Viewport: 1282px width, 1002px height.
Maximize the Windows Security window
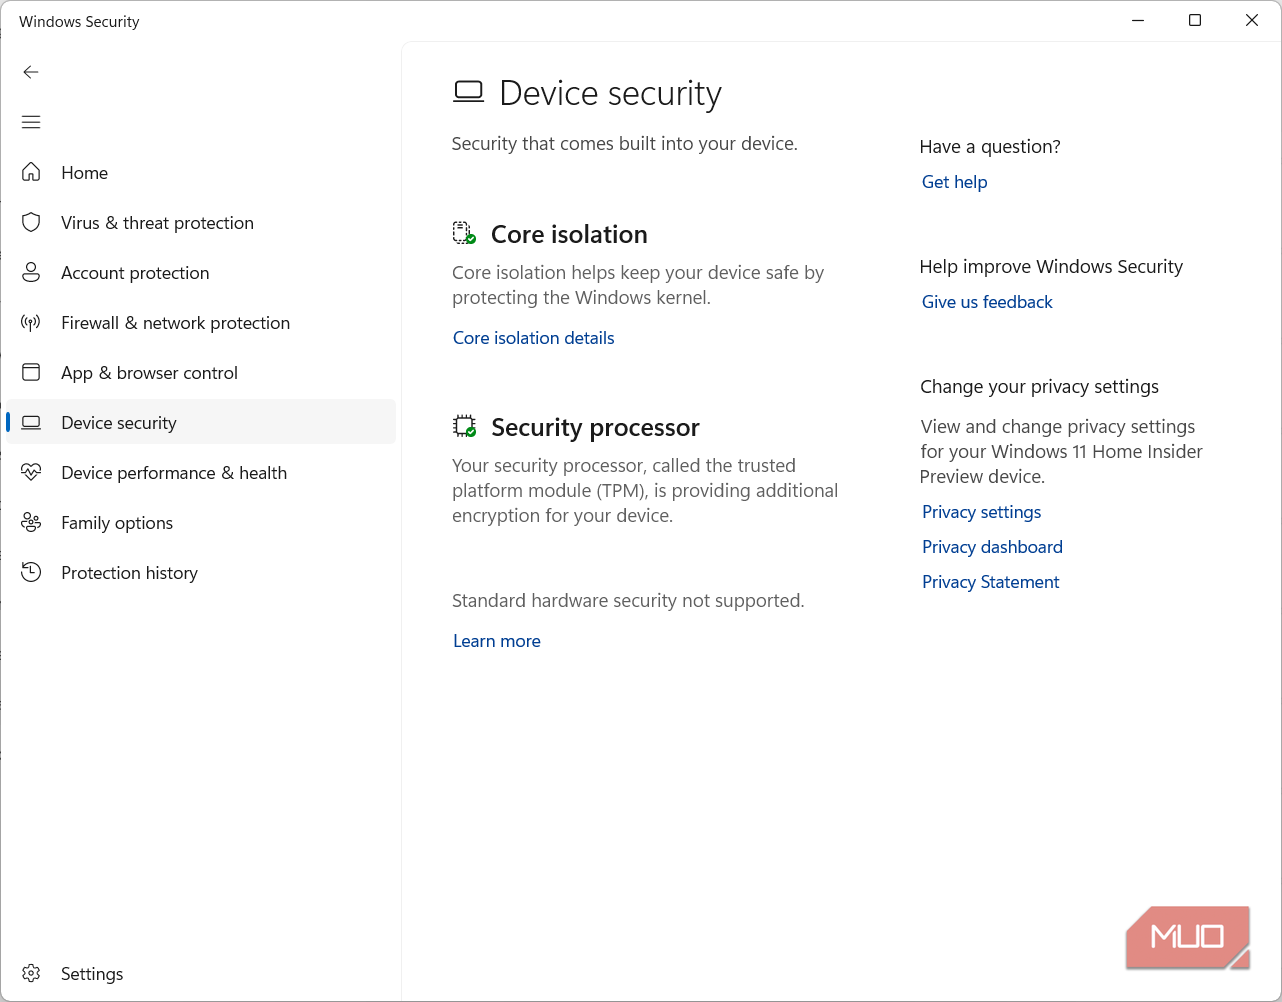[1195, 20]
